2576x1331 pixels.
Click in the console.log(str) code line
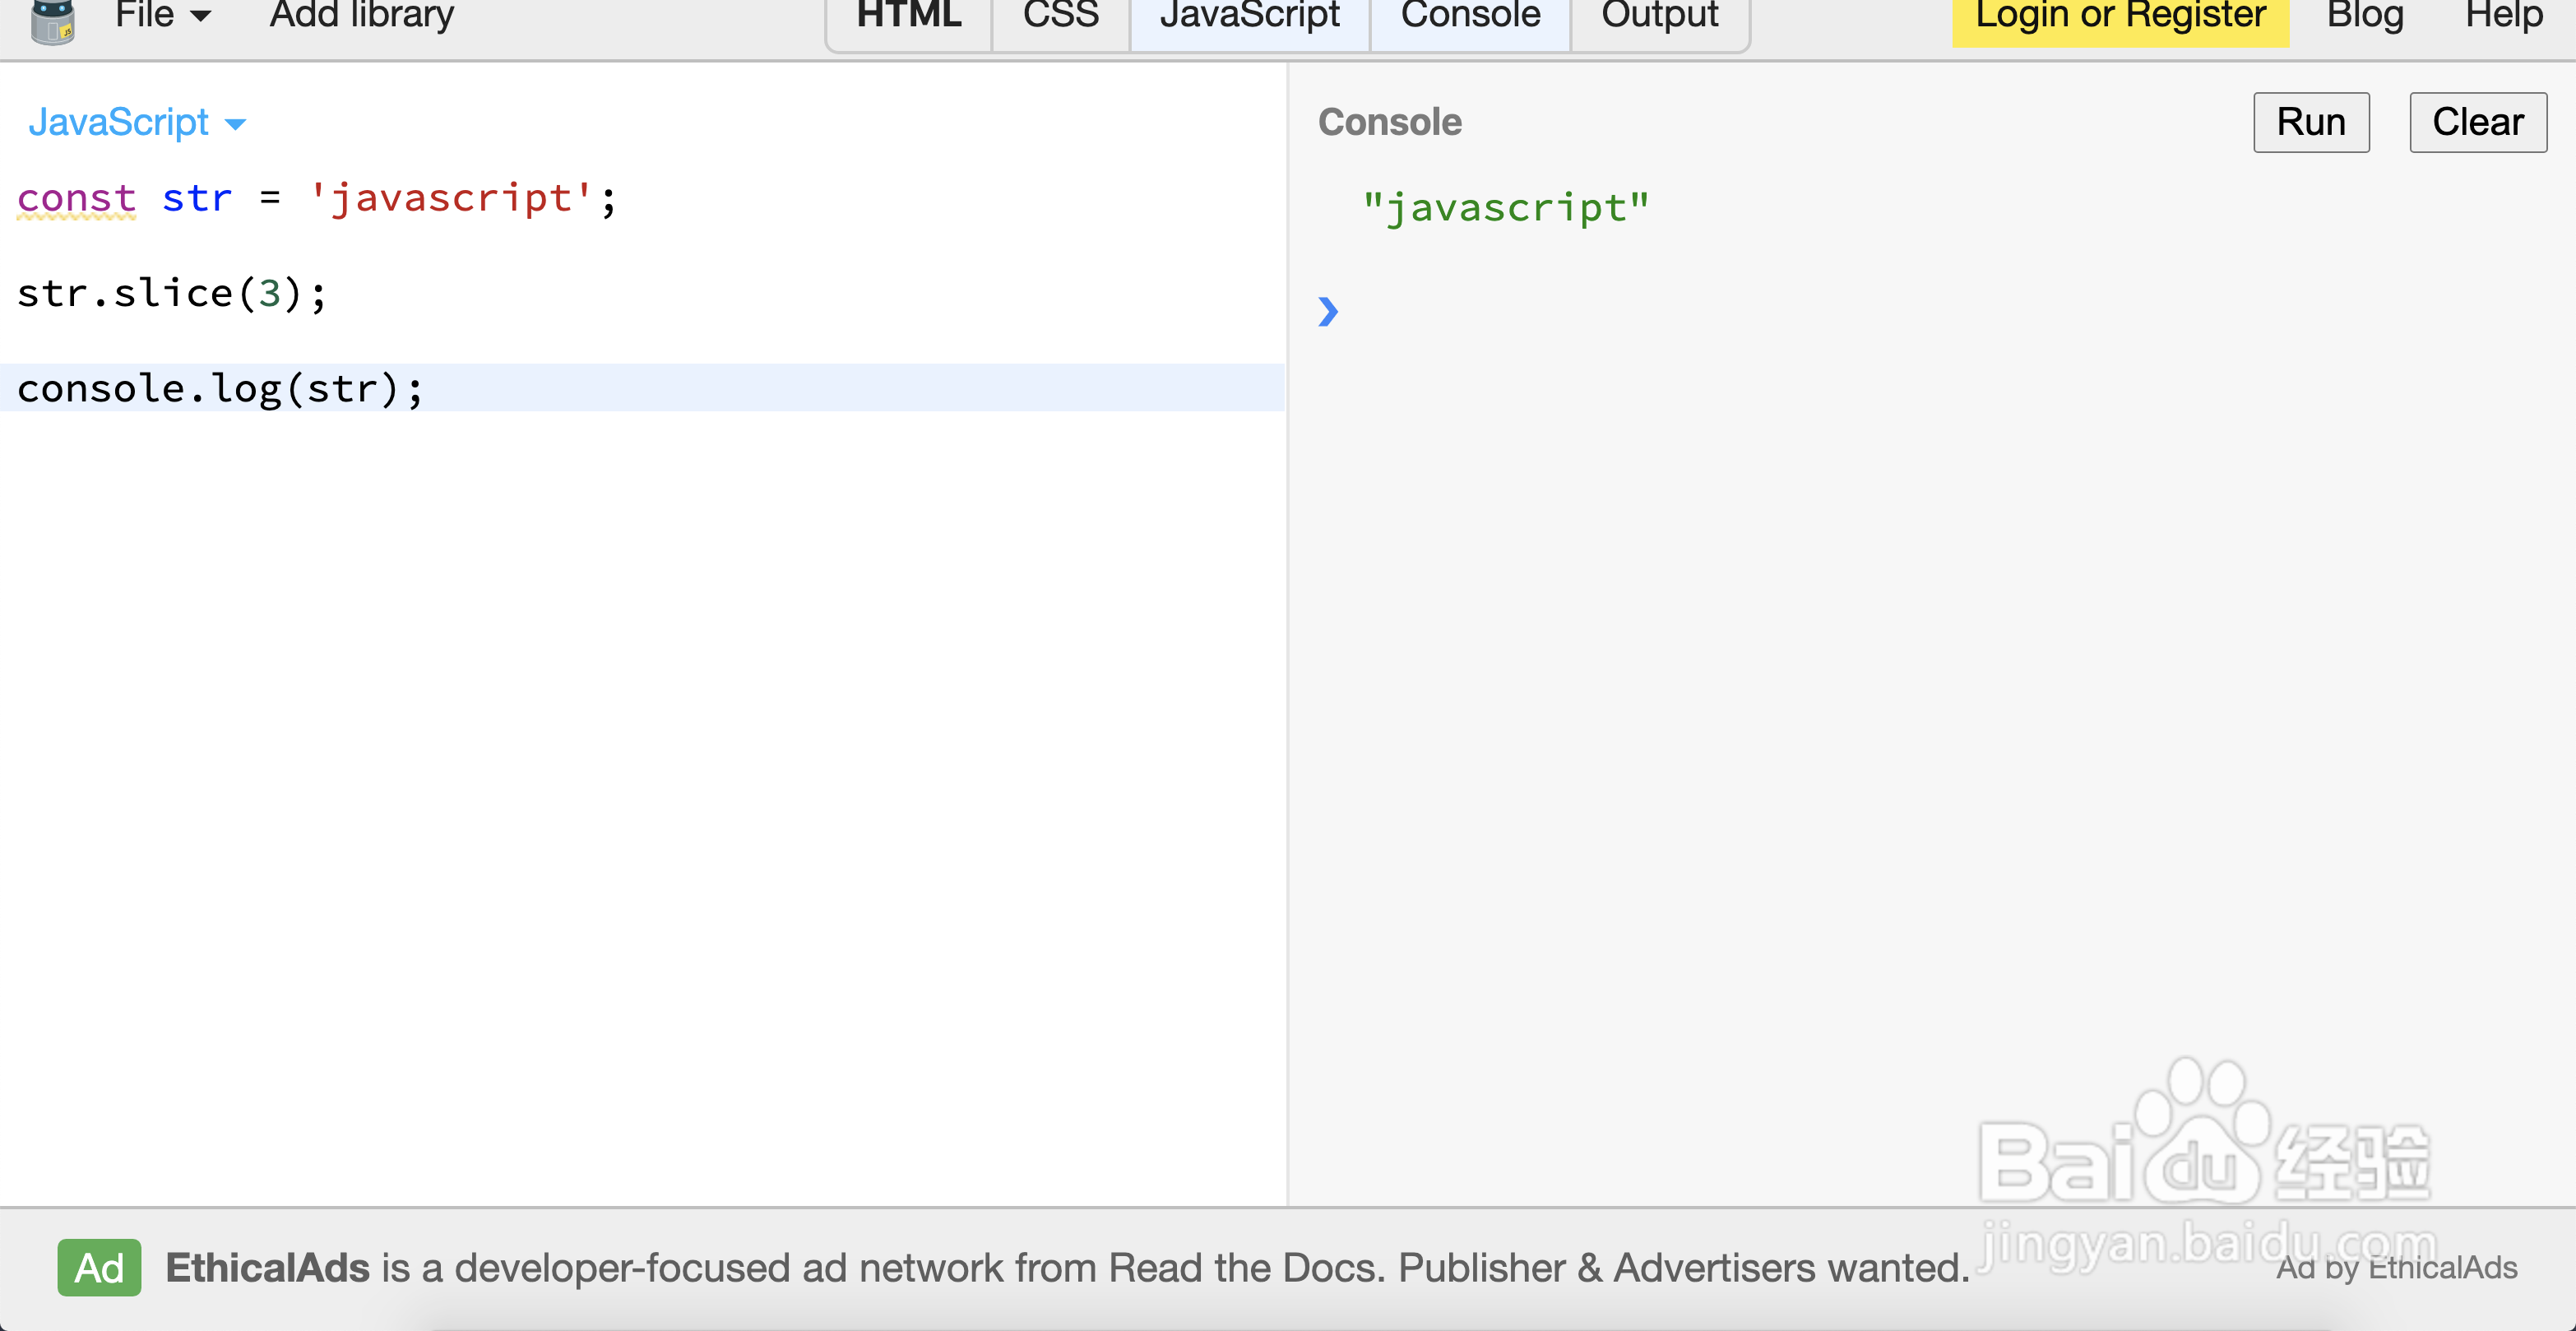click(220, 388)
